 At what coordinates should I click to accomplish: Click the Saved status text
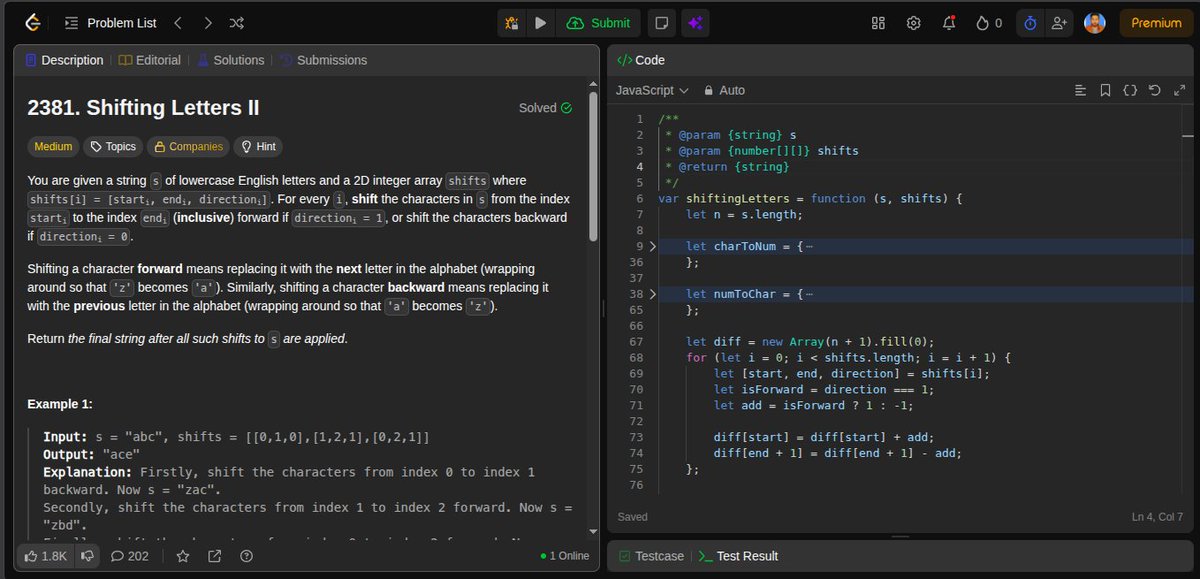[632, 517]
